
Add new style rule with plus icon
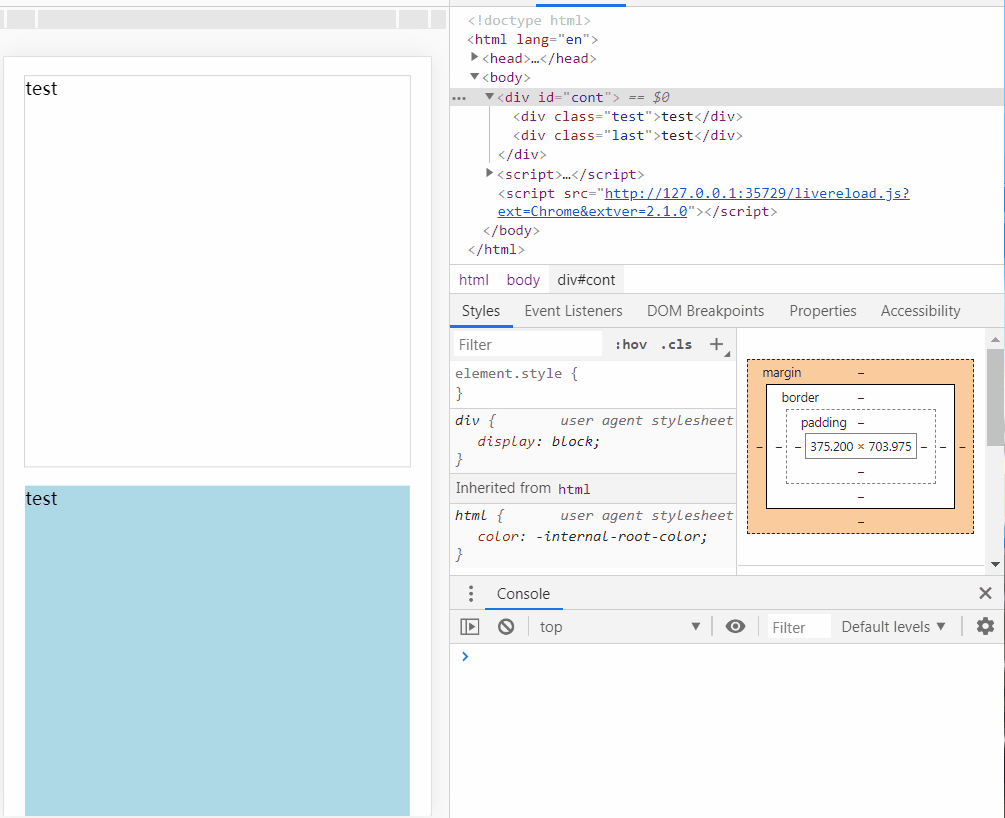click(717, 344)
